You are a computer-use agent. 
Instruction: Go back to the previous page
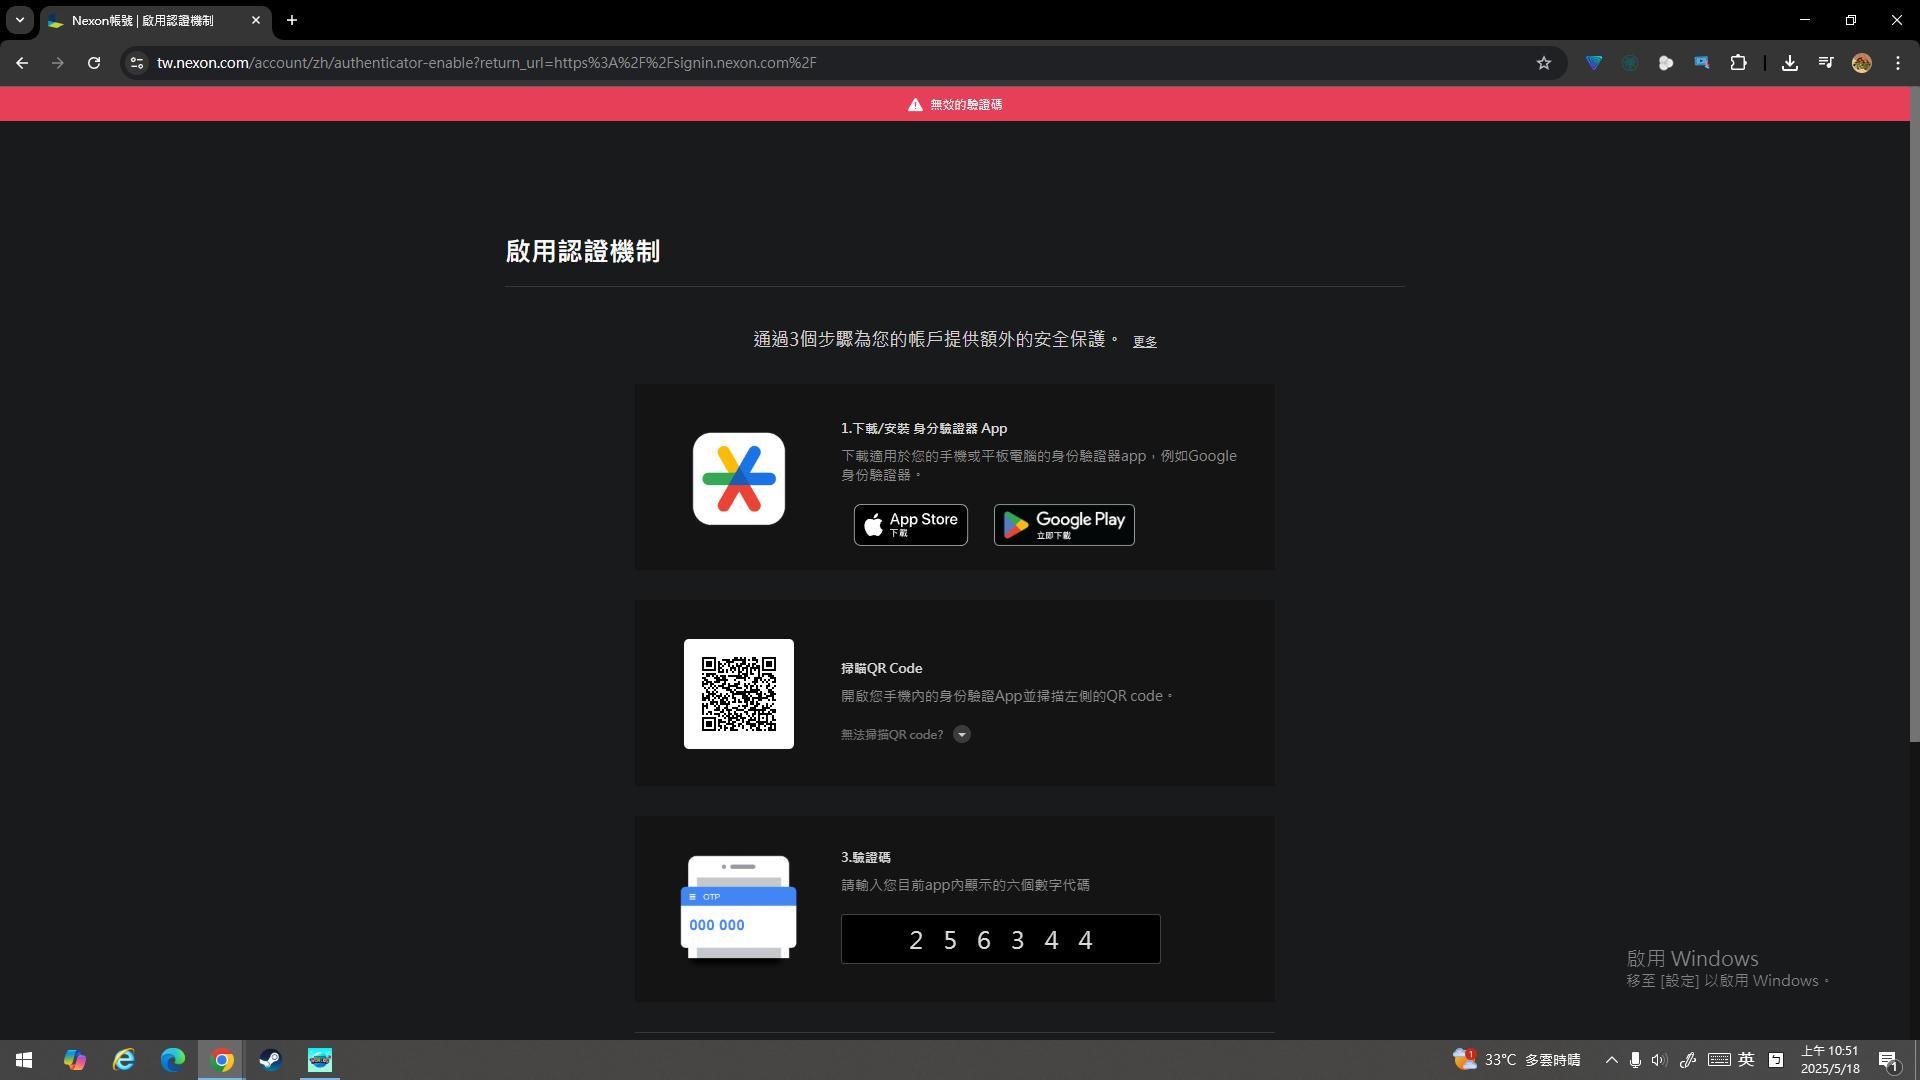[x=22, y=63]
